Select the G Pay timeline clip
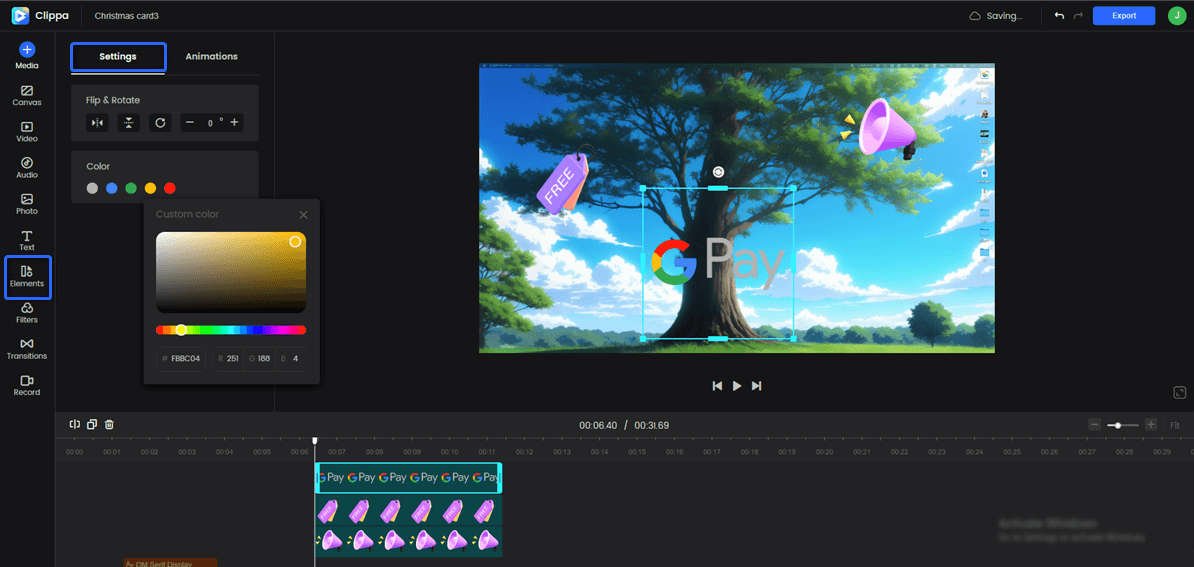This screenshot has width=1194, height=567. click(408, 477)
